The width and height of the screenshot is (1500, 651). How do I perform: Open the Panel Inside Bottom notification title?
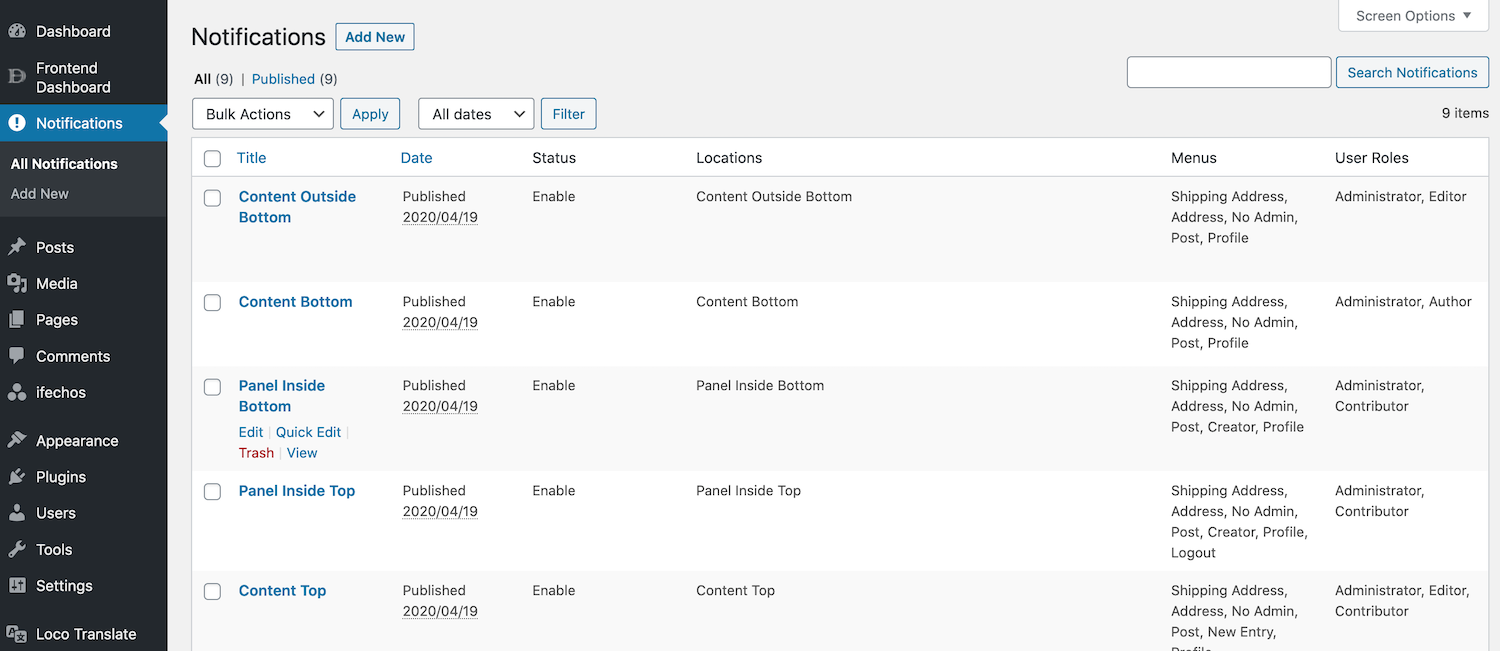[282, 396]
